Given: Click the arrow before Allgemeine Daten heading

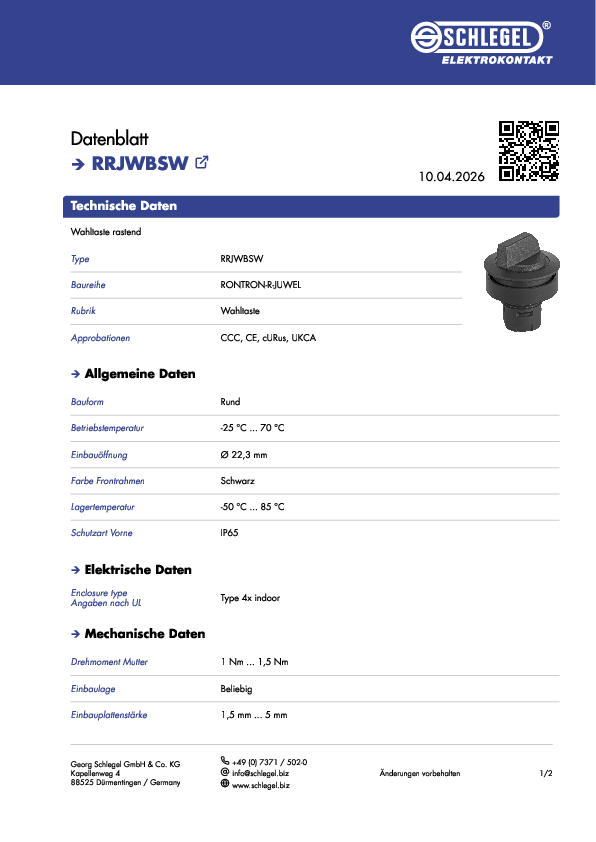Looking at the screenshot, I should (76, 374).
